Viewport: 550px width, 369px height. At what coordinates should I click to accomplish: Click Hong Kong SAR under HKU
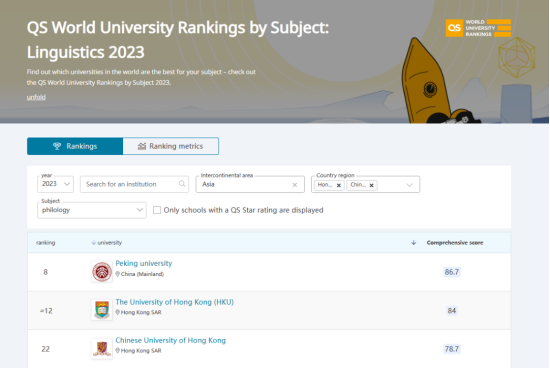click(x=141, y=312)
